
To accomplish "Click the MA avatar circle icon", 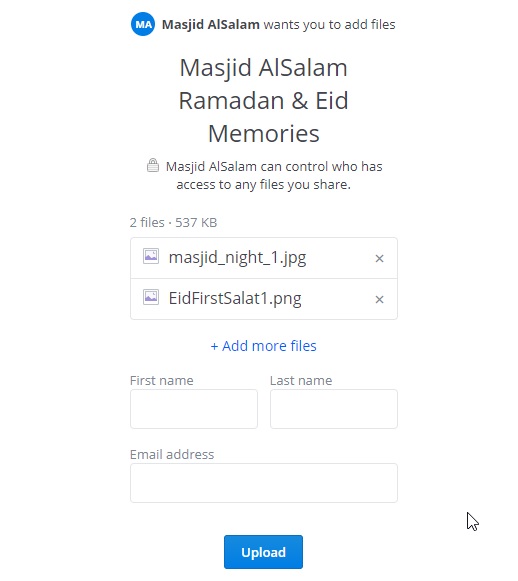I will (x=143, y=24).
